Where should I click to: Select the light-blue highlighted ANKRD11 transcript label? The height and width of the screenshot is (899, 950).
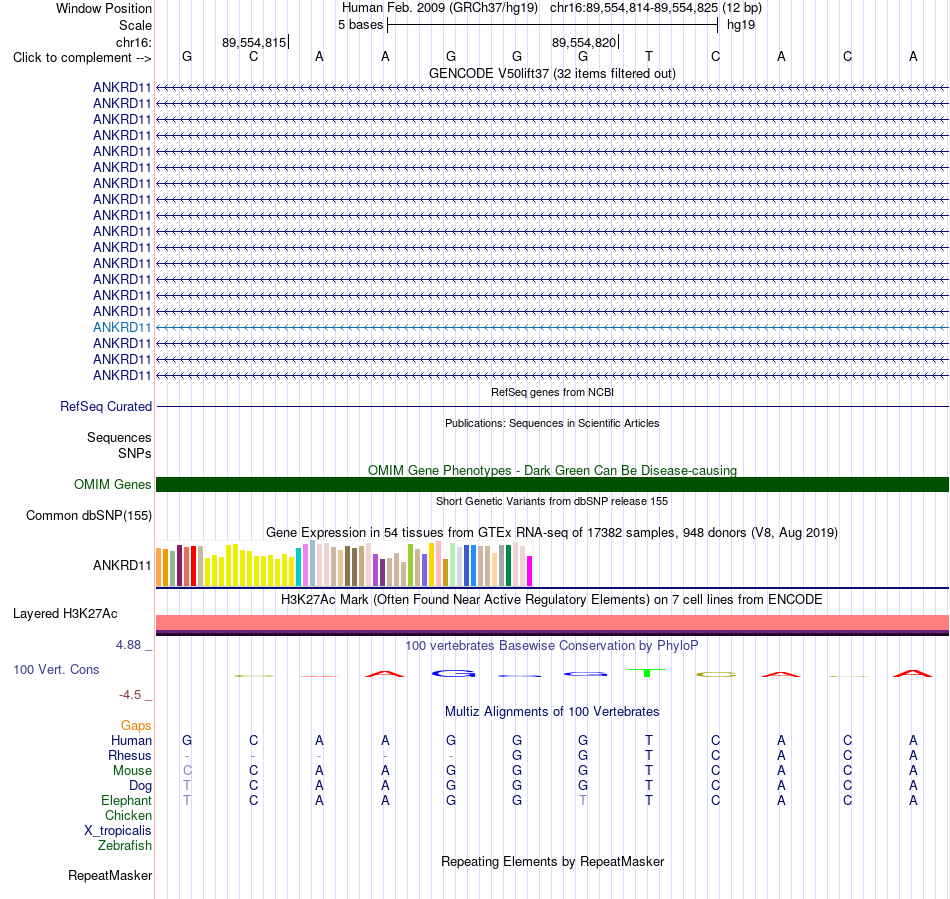pos(122,327)
